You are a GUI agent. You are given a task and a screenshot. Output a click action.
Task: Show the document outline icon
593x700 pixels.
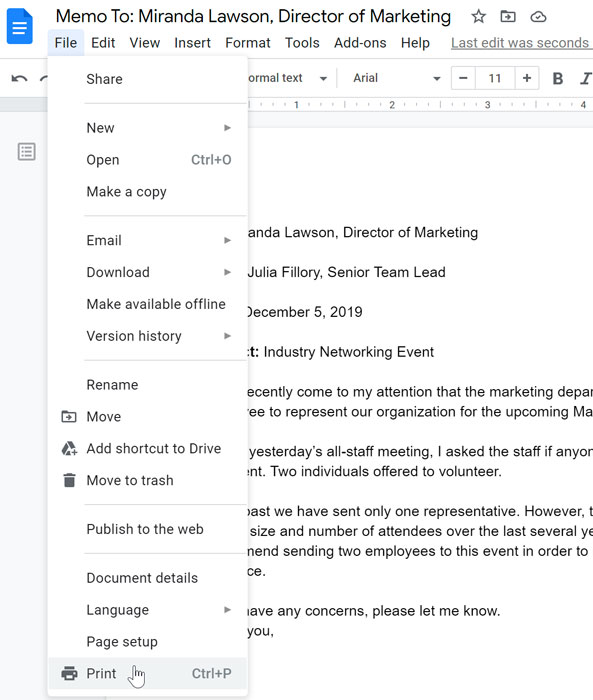click(26, 152)
